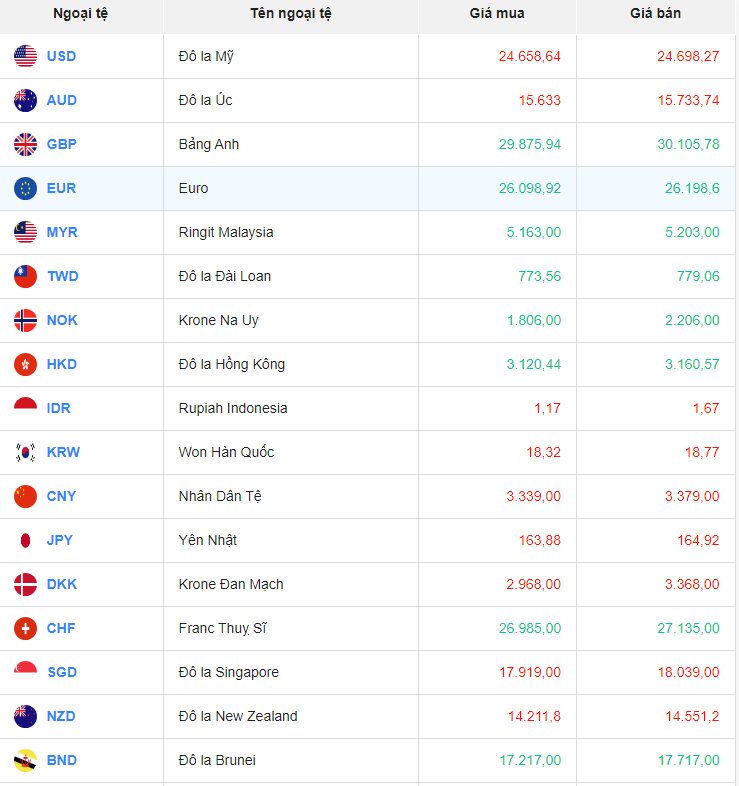Viewport: 739px width, 786px height.
Task: Click the BND currency code link
Action: click(62, 760)
